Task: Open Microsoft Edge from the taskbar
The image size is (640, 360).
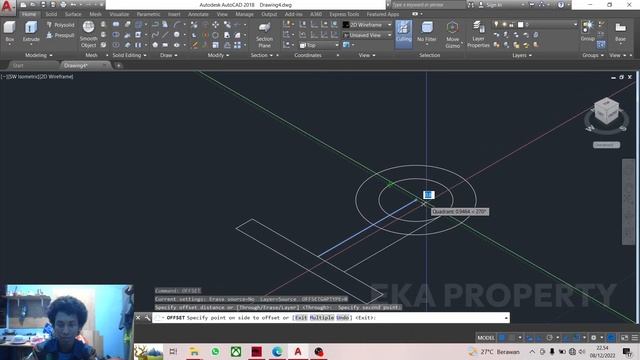Action: [277, 351]
